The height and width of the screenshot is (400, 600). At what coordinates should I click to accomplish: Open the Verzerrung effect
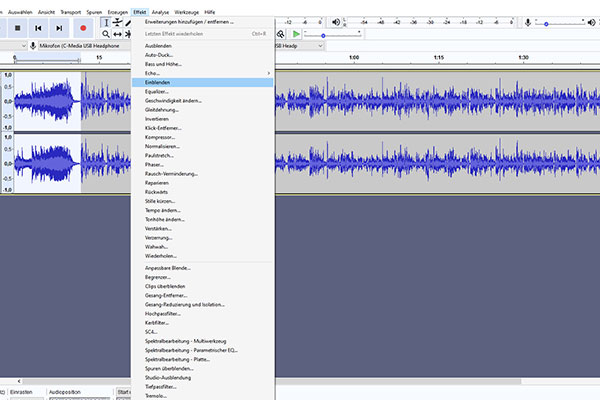click(x=202, y=238)
